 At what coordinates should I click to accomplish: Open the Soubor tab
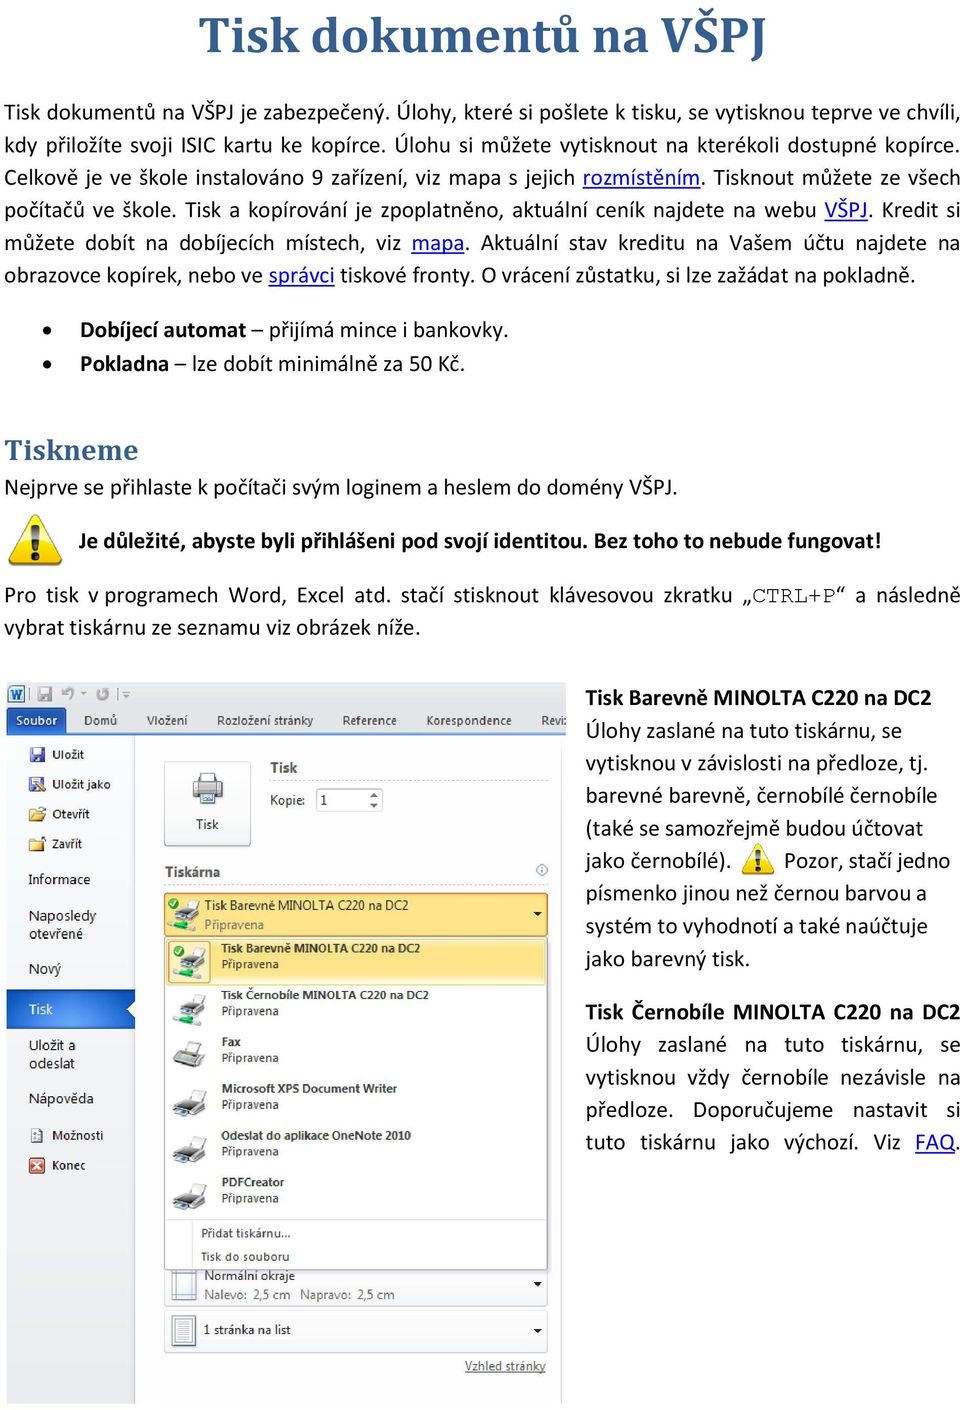[x=37, y=720]
